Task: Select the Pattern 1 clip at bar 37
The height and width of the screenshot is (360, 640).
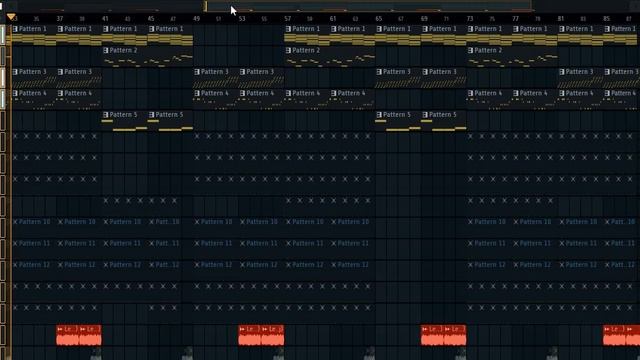Action: tap(79, 35)
